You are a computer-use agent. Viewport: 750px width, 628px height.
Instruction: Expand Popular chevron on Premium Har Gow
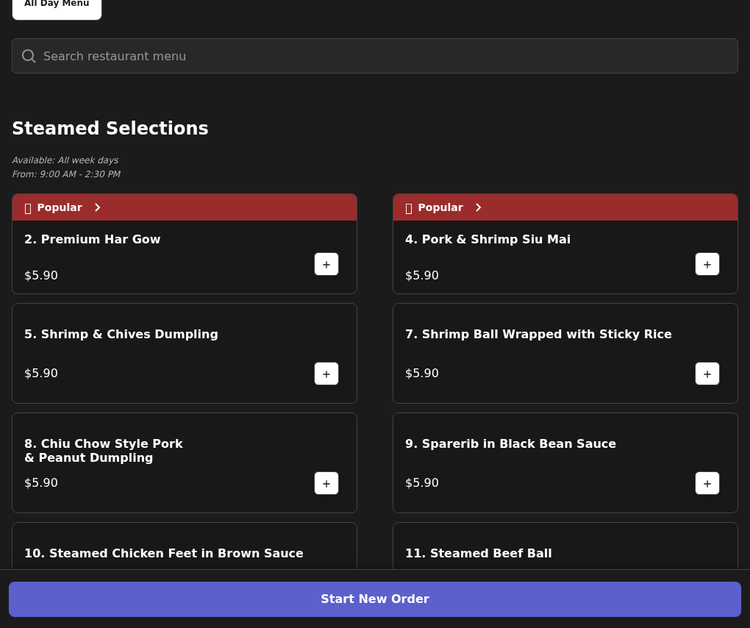click(x=97, y=208)
